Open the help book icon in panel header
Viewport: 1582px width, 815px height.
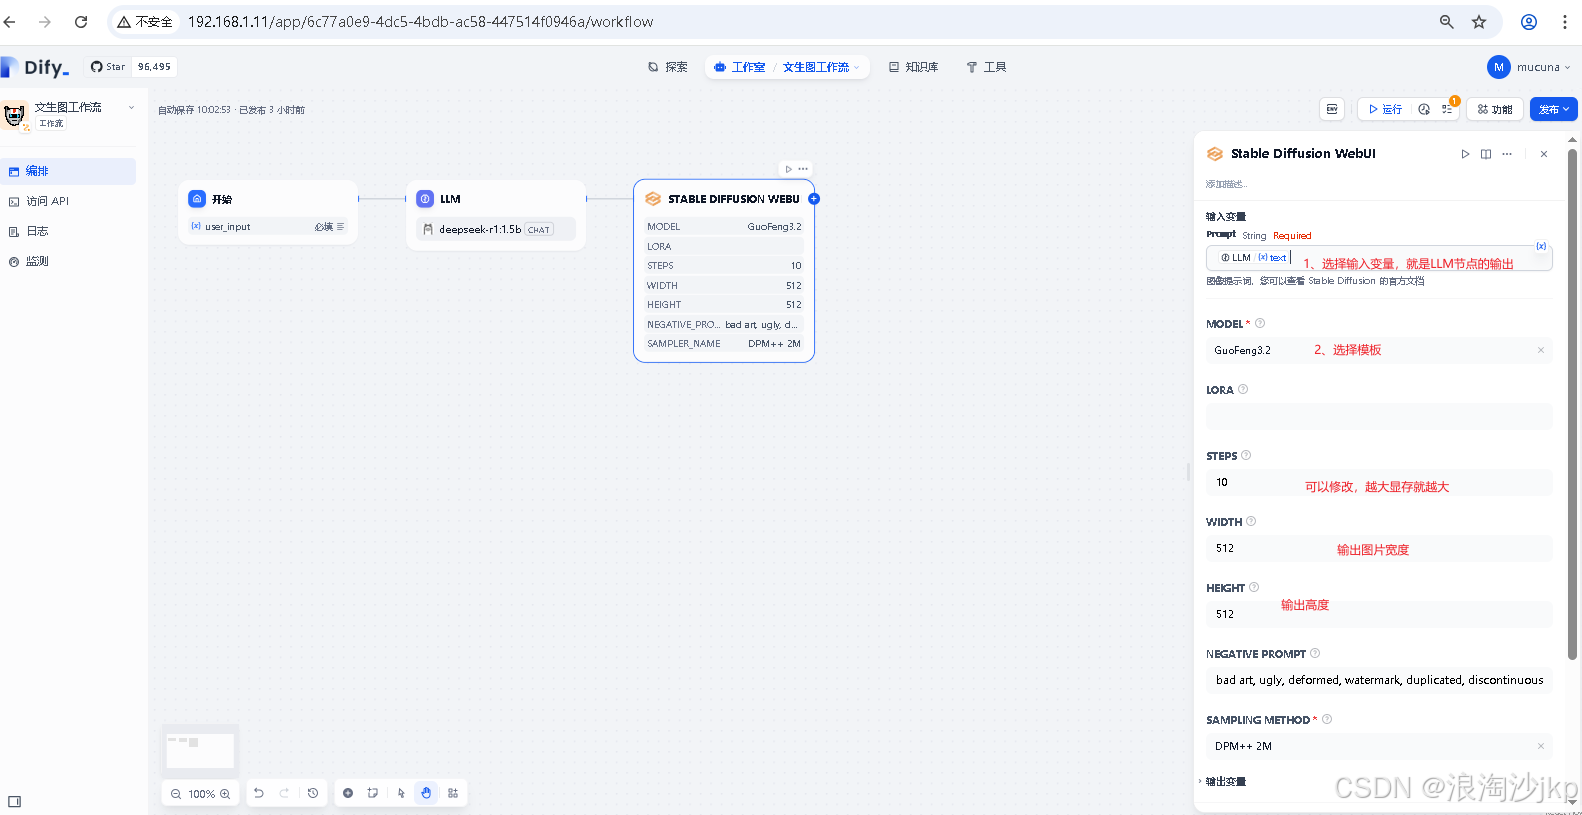click(x=1486, y=154)
